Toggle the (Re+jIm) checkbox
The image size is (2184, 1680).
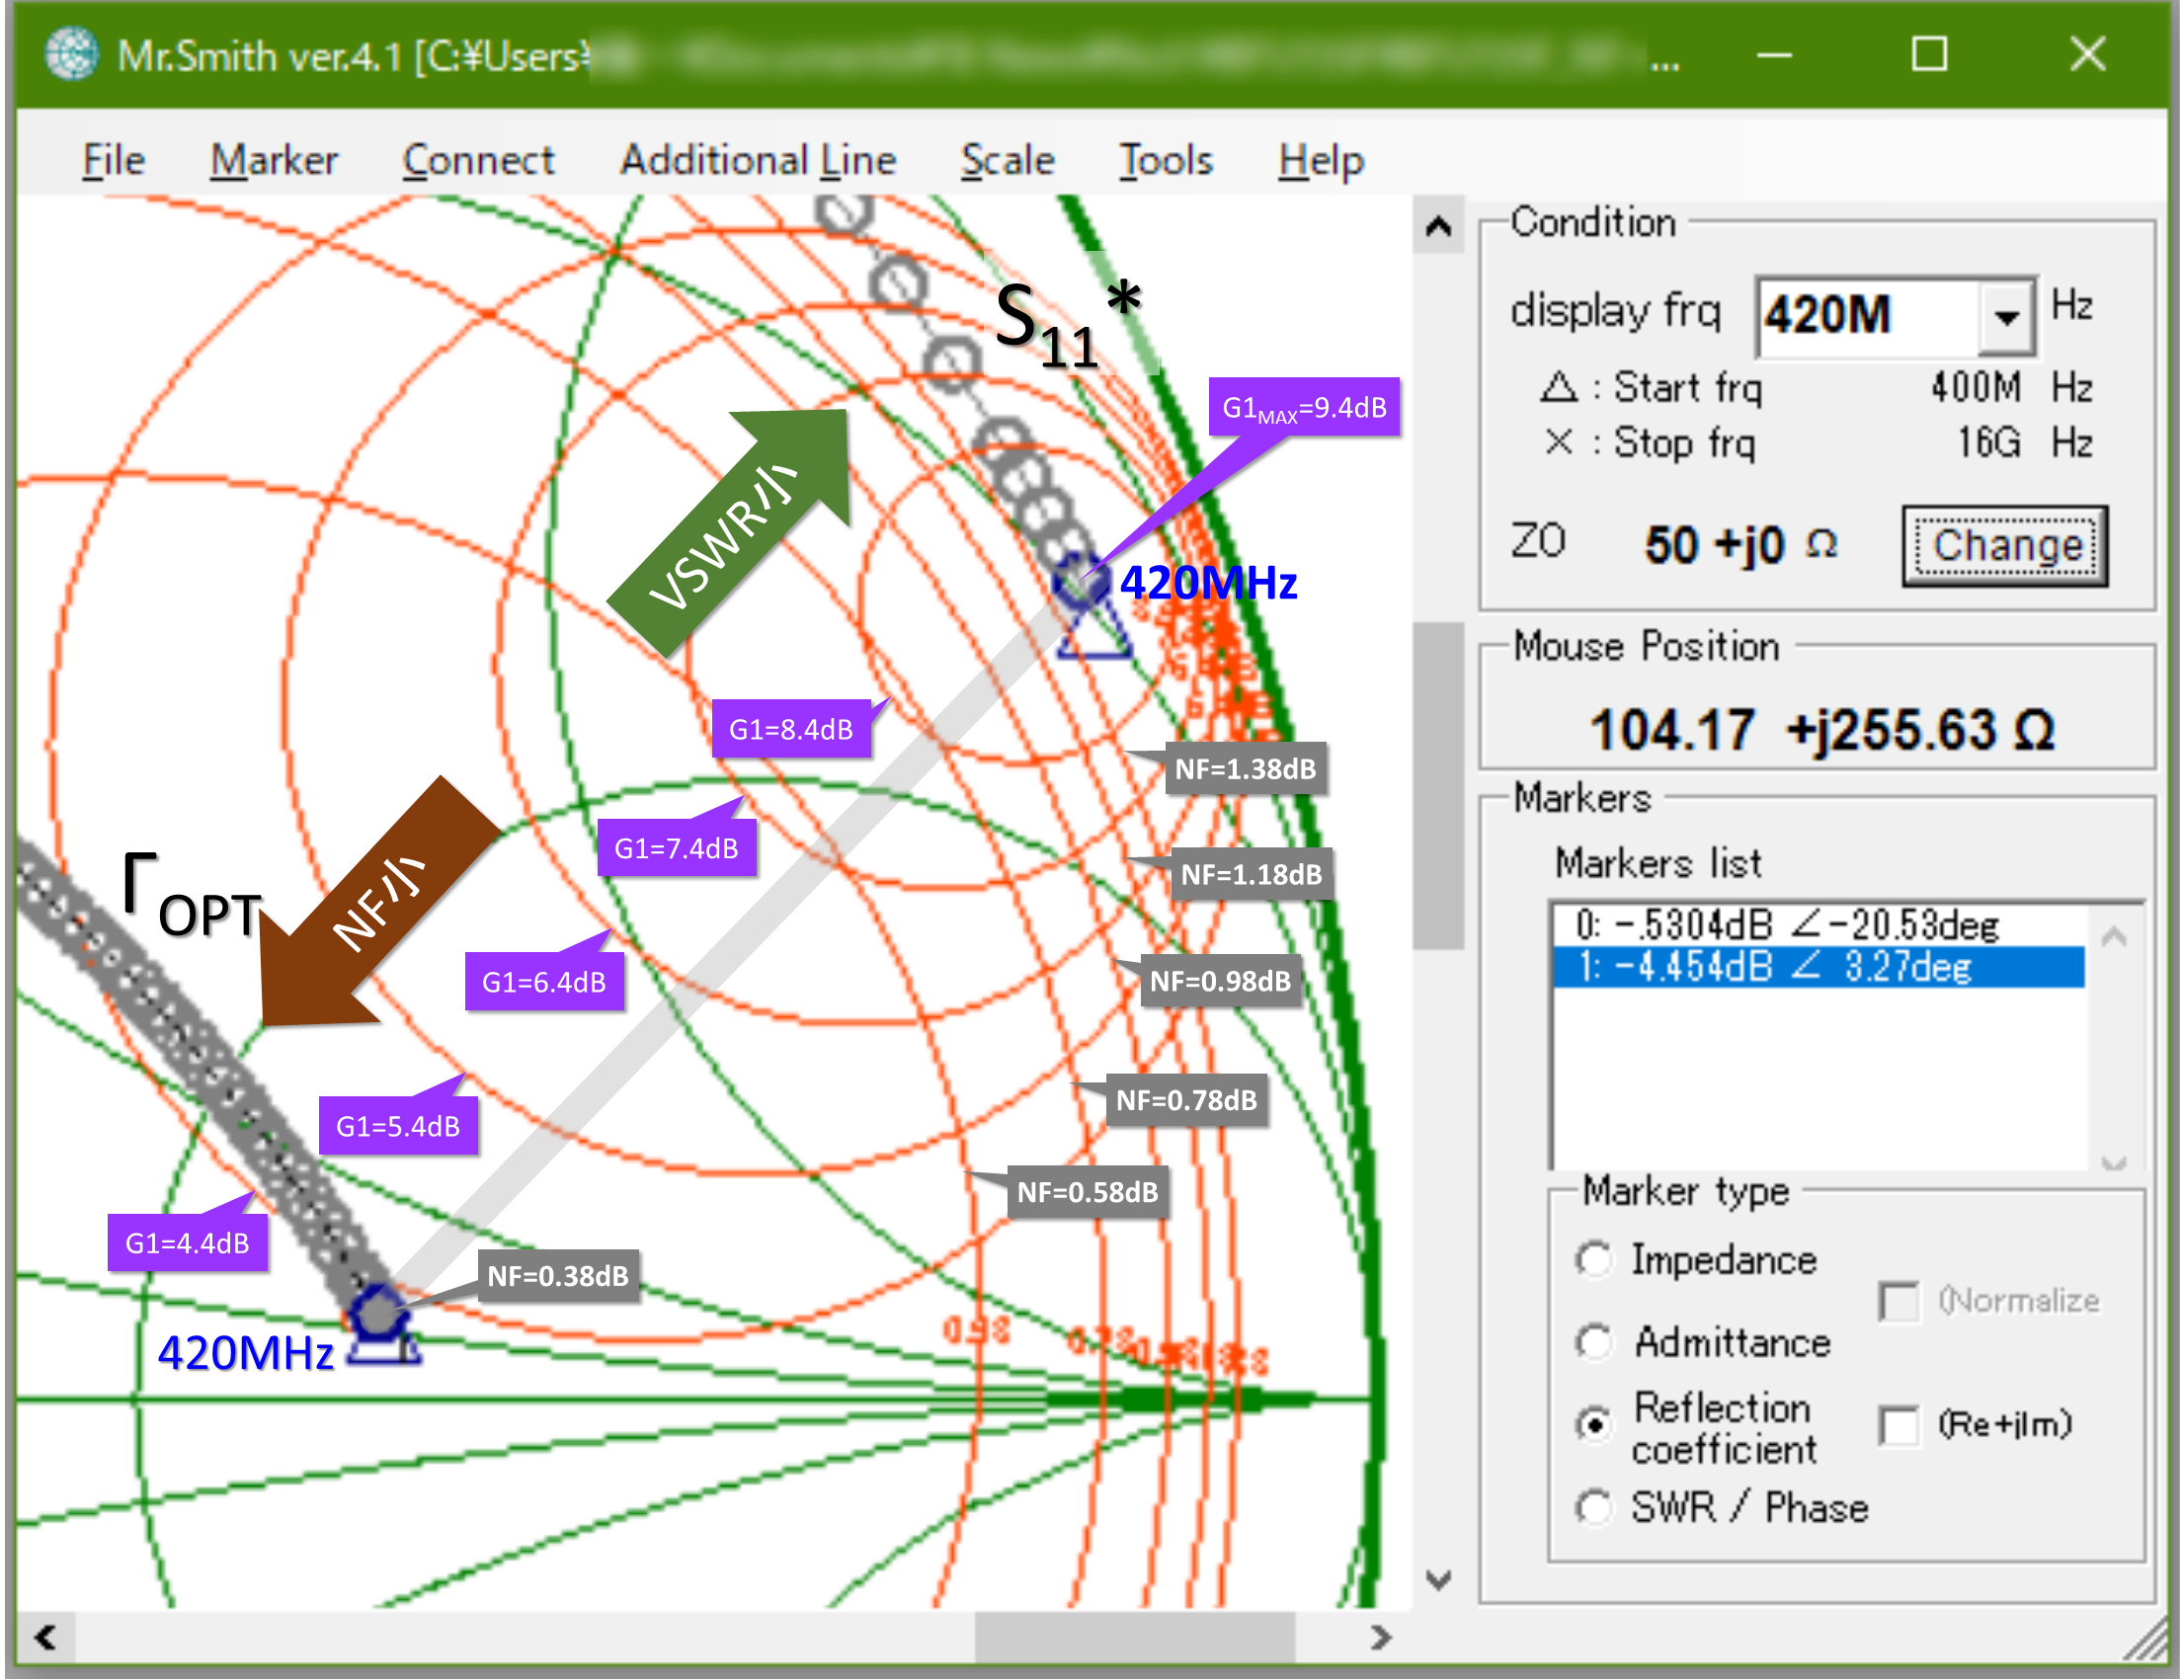(1898, 1425)
